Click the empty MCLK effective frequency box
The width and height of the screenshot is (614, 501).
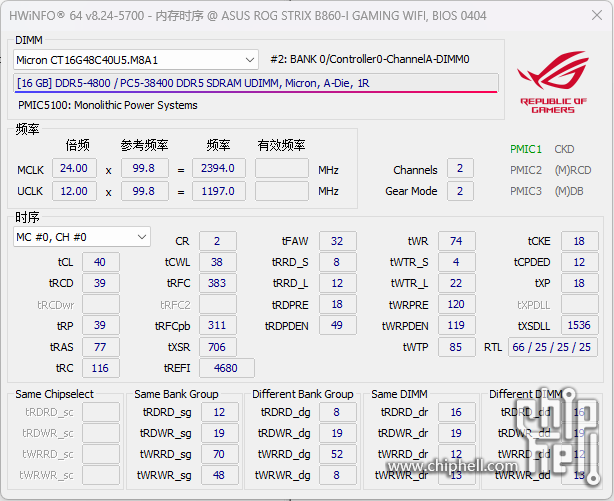(282, 168)
